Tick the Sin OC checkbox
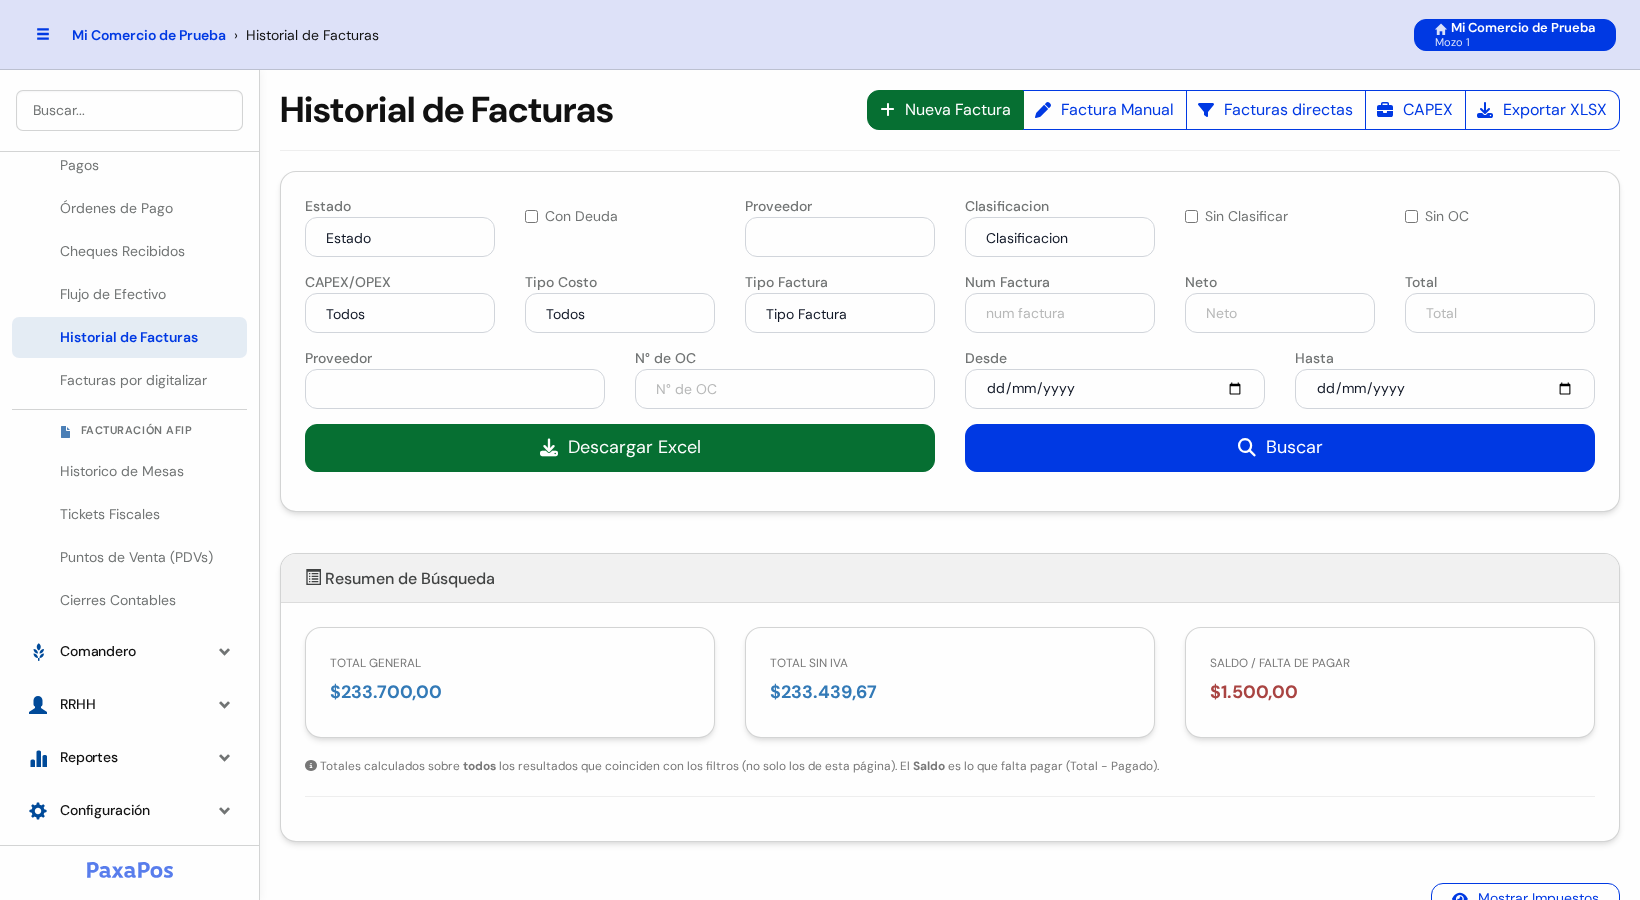 pyautogui.click(x=1412, y=217)
